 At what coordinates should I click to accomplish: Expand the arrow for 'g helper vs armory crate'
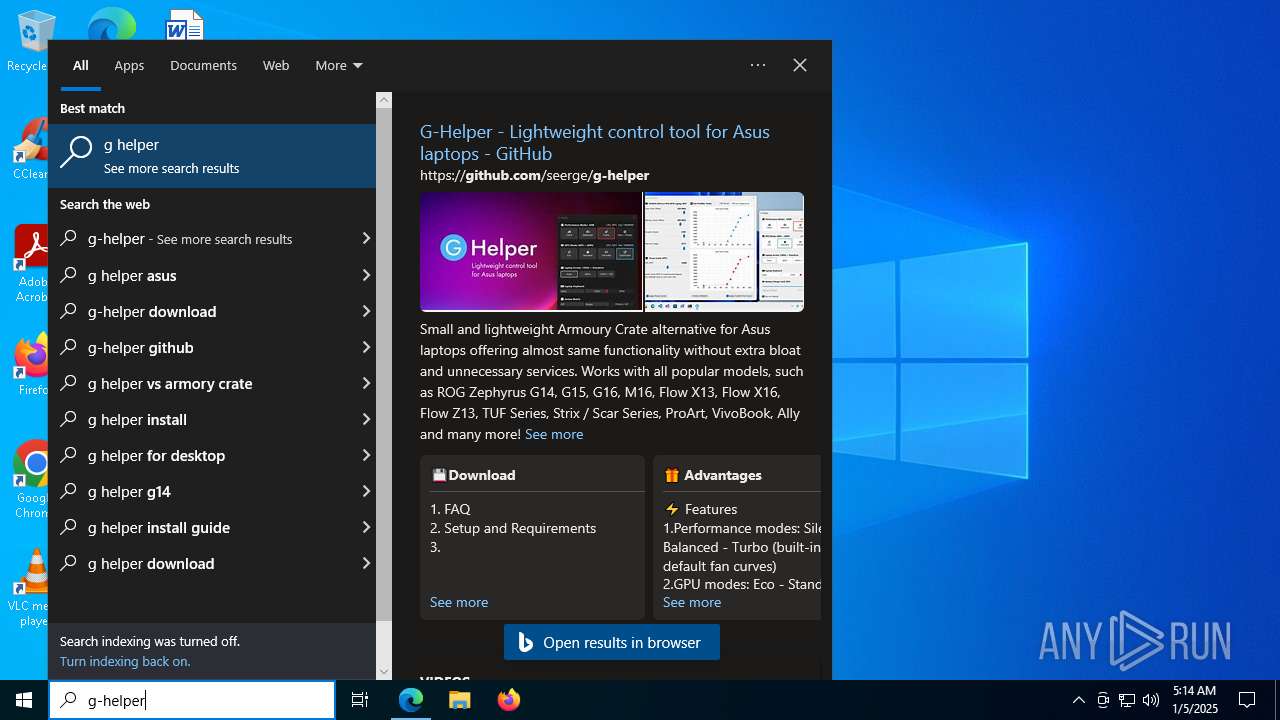coord(366,384)
